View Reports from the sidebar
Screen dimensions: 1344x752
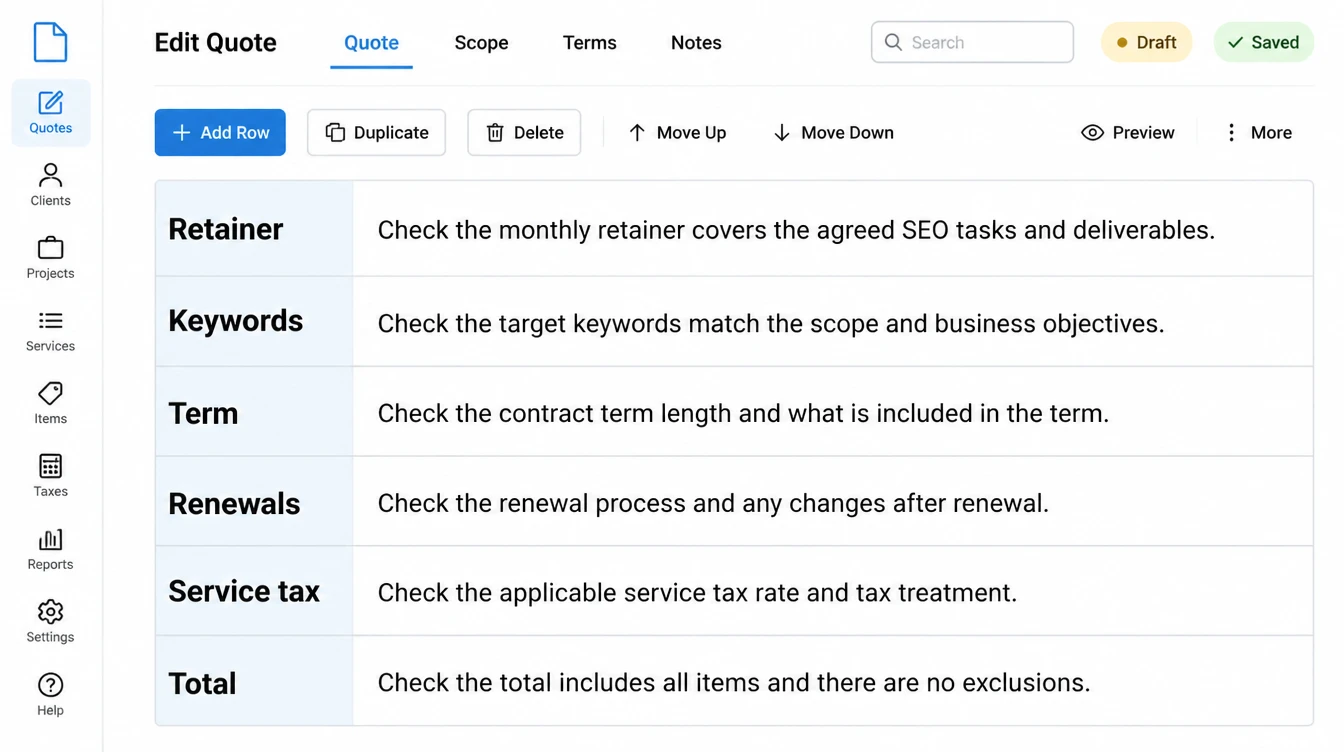point(51,550)
